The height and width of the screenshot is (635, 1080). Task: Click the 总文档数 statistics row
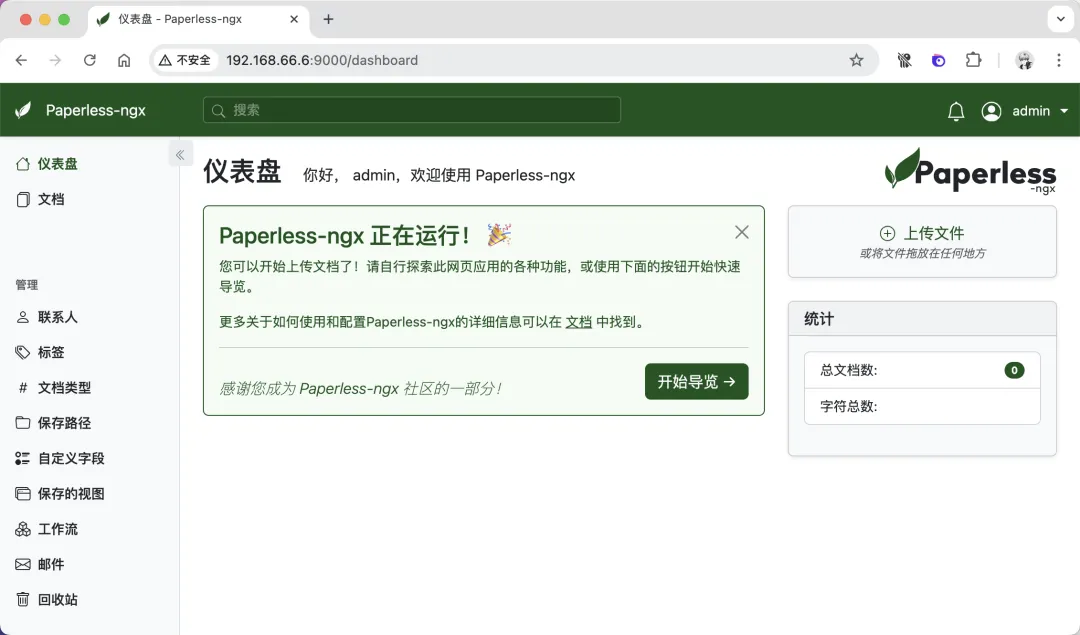tap(922, 371)
